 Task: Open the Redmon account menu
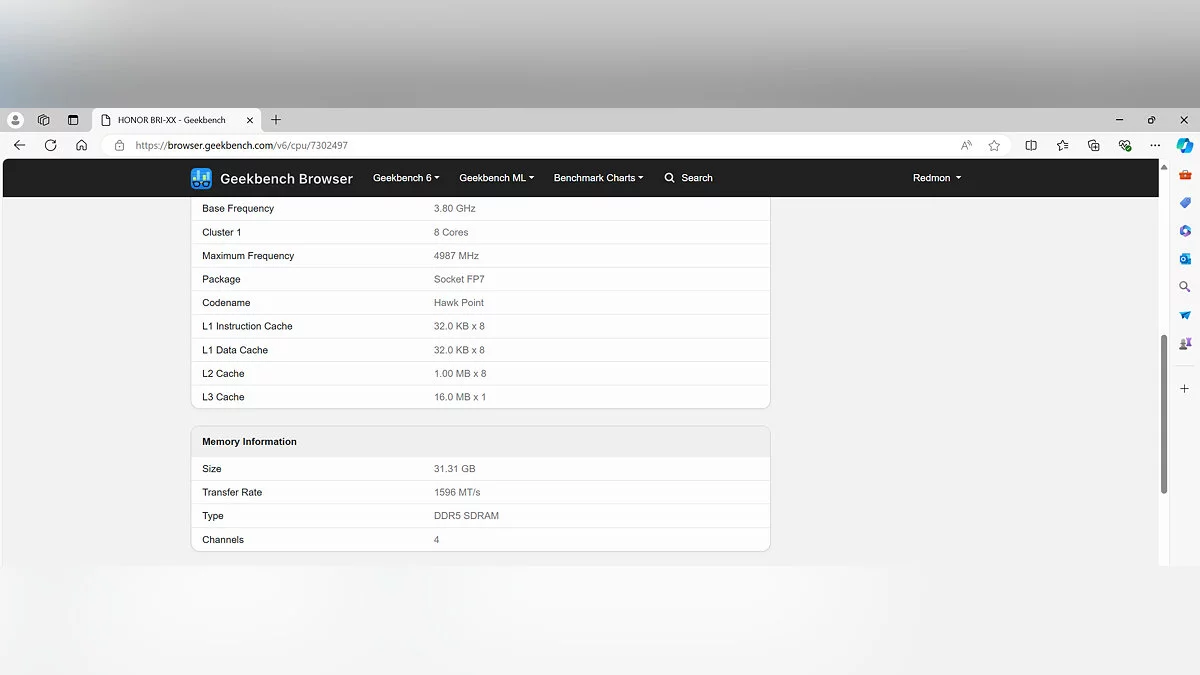[936, 178]
